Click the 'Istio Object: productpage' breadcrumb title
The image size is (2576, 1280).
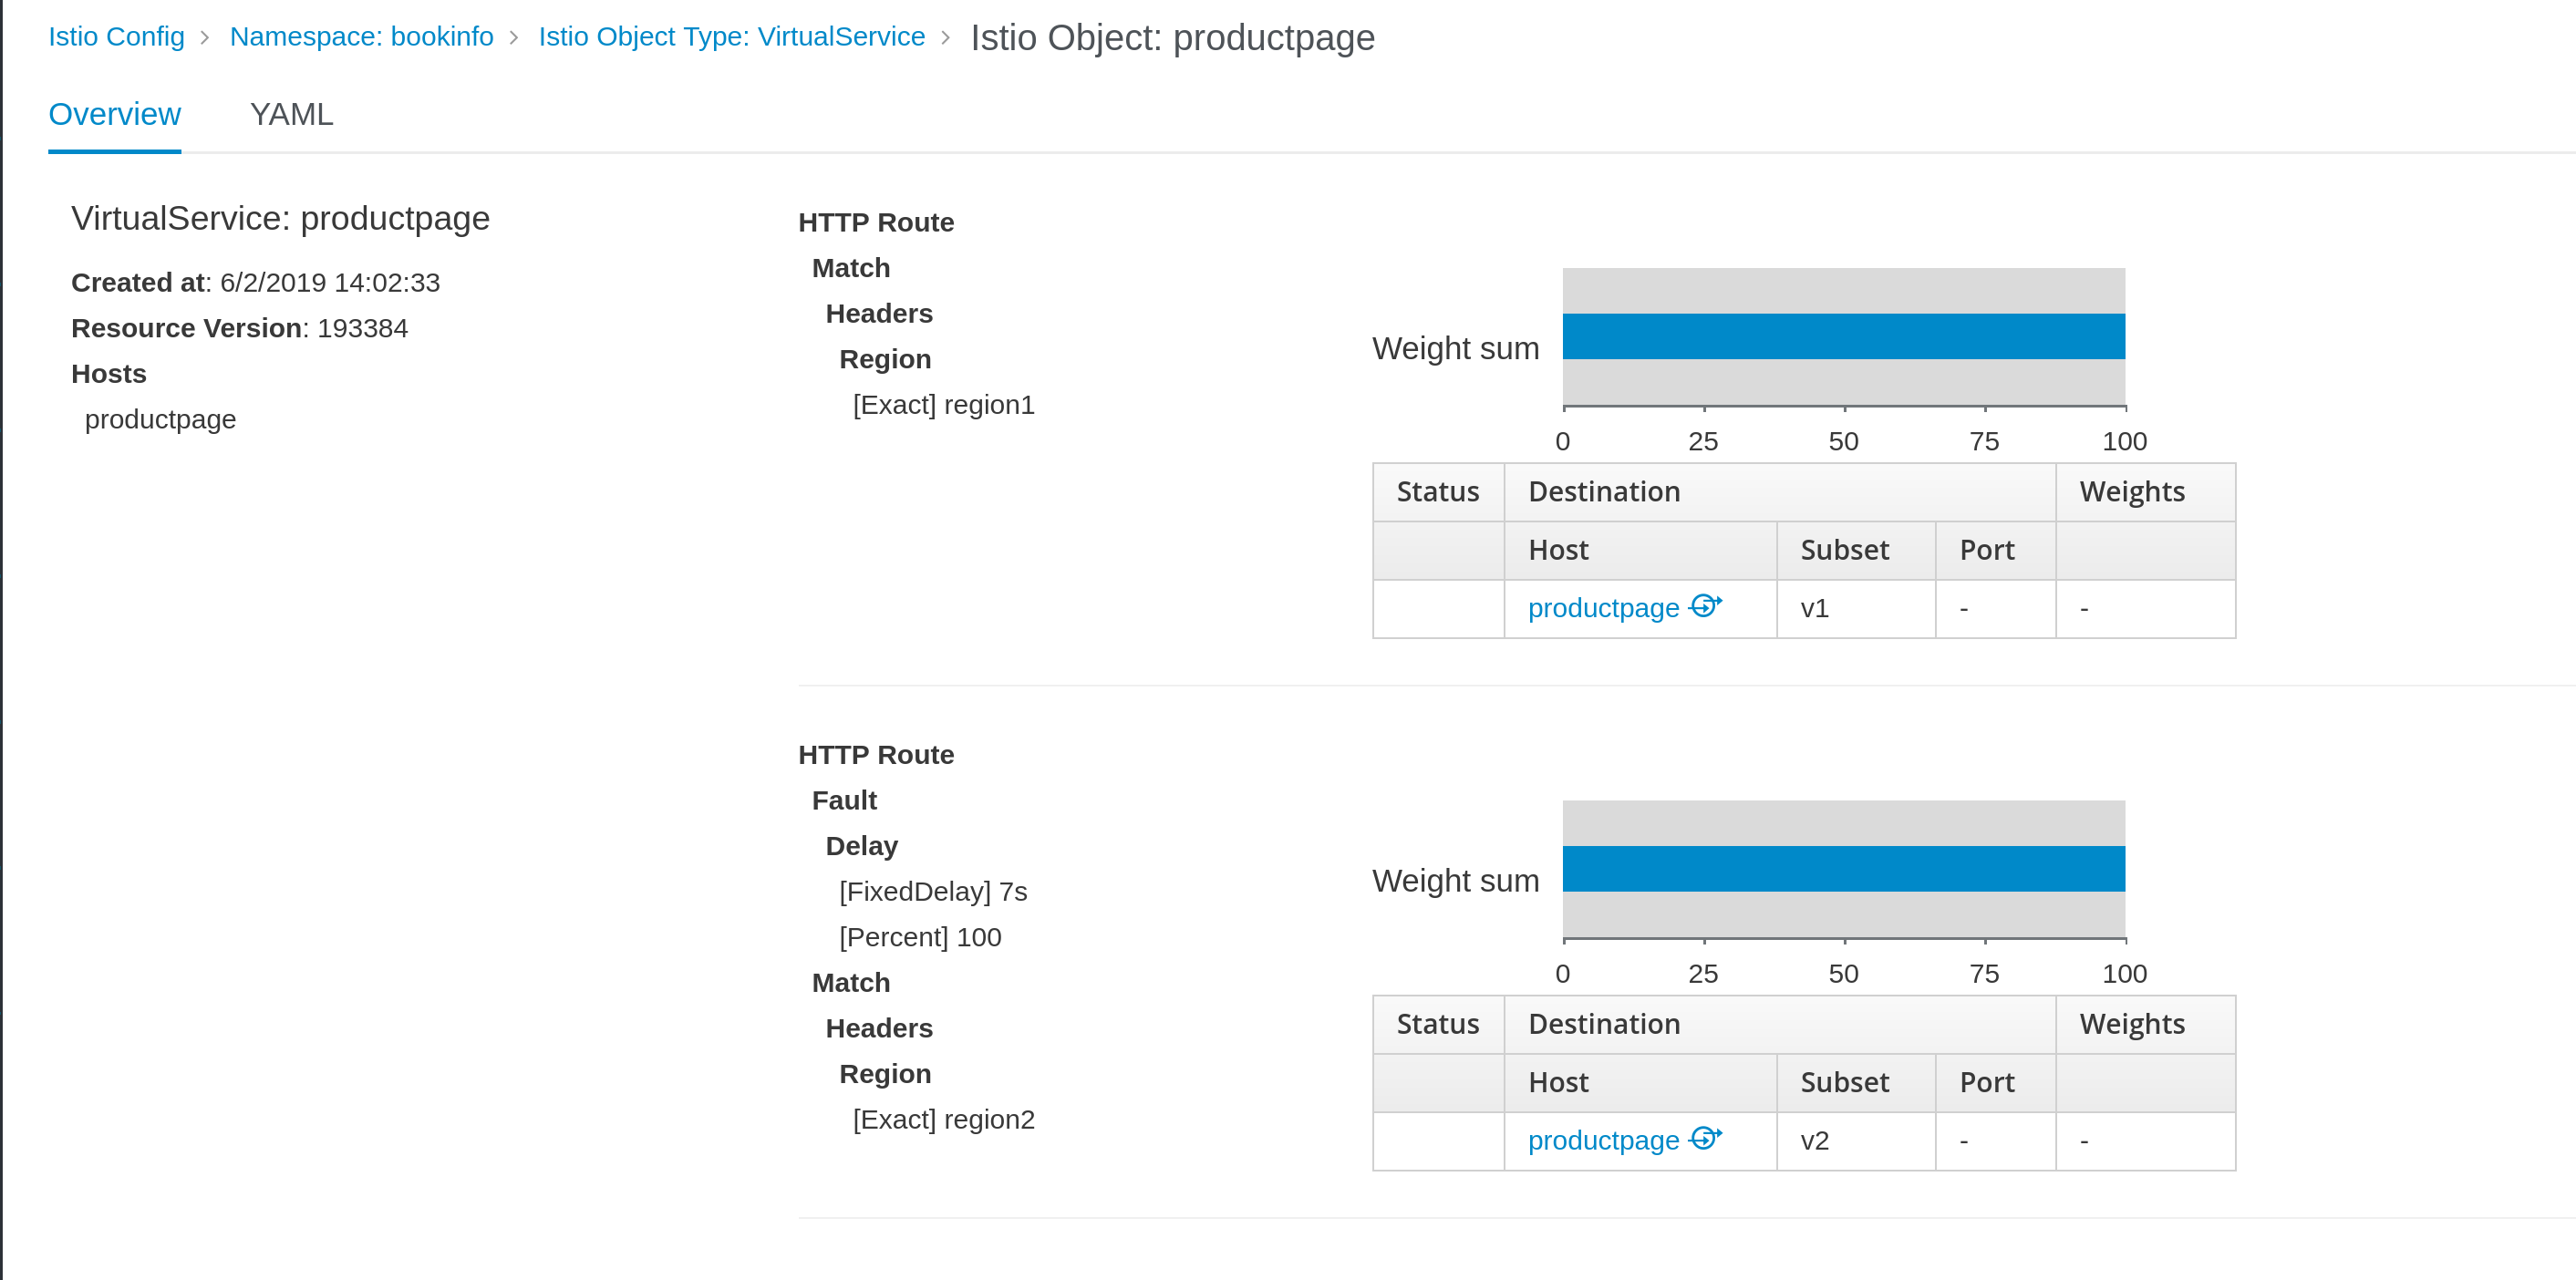[1172, 38]
